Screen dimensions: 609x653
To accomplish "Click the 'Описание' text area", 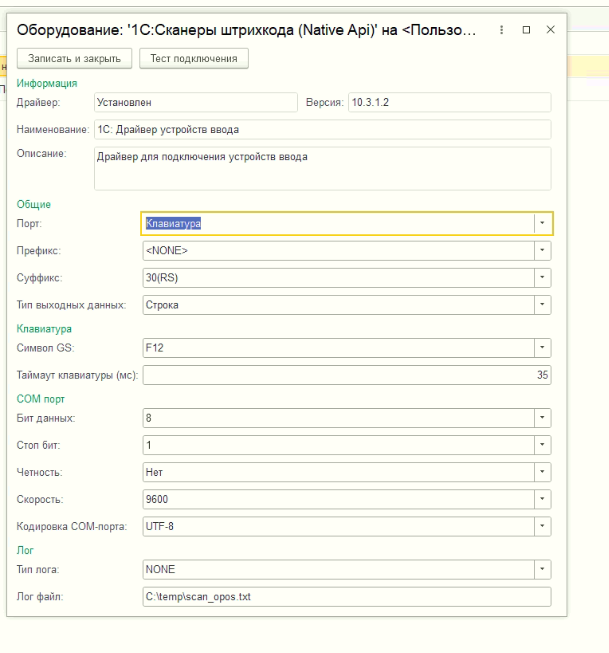I will 322,168.
